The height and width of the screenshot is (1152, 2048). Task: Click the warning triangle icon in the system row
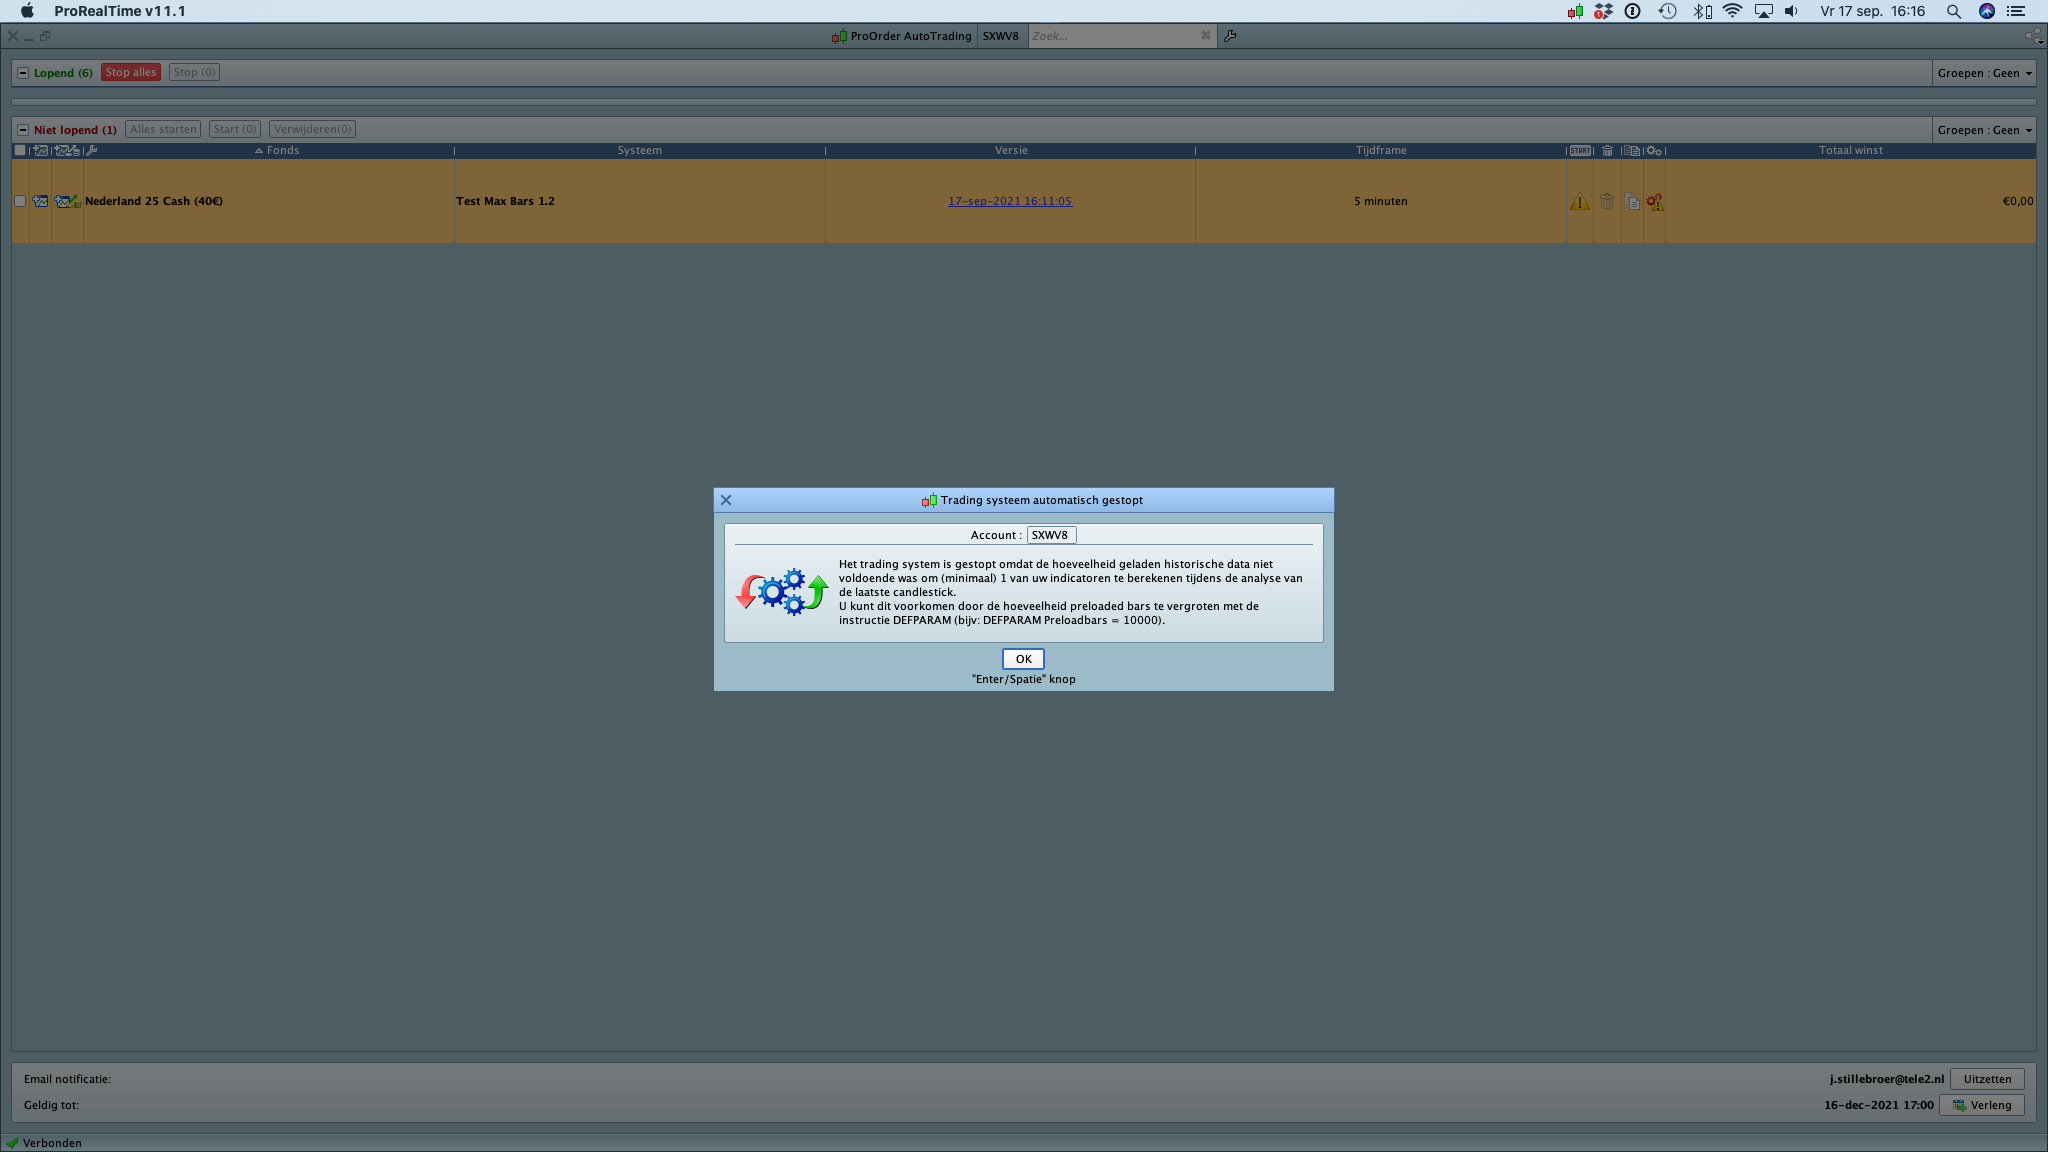tap(1579, 202)
